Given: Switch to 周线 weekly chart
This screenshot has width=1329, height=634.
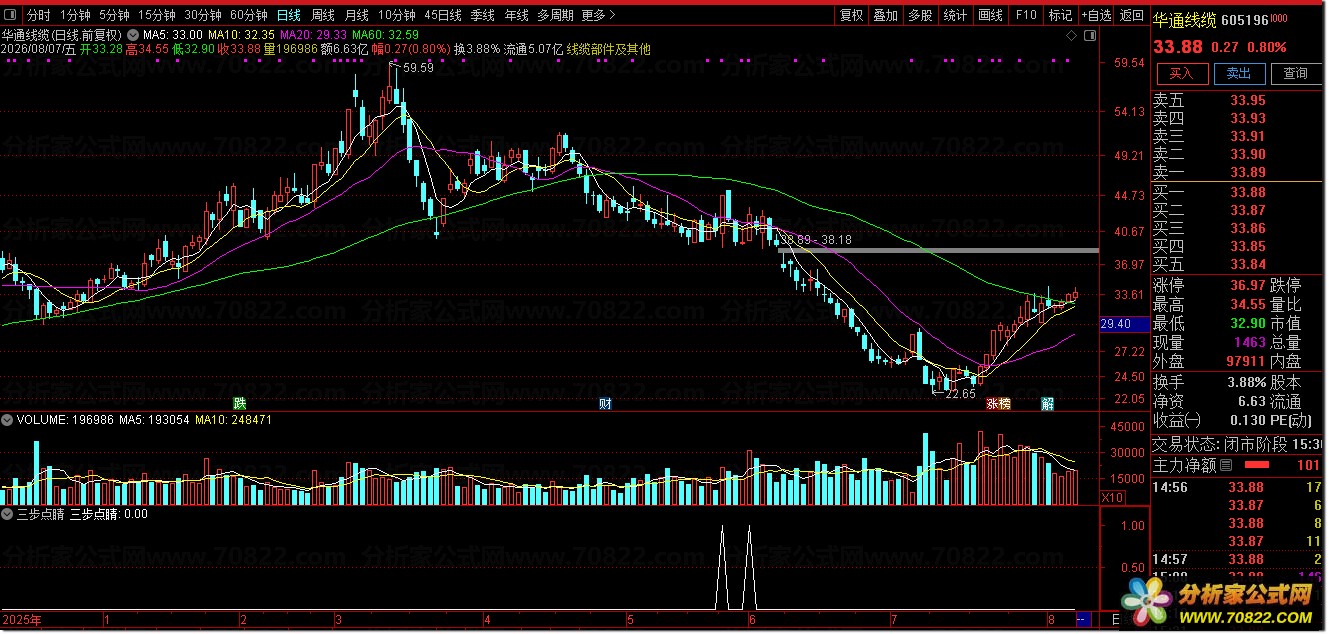Looking at the screenshot, I should pos(323,15).
